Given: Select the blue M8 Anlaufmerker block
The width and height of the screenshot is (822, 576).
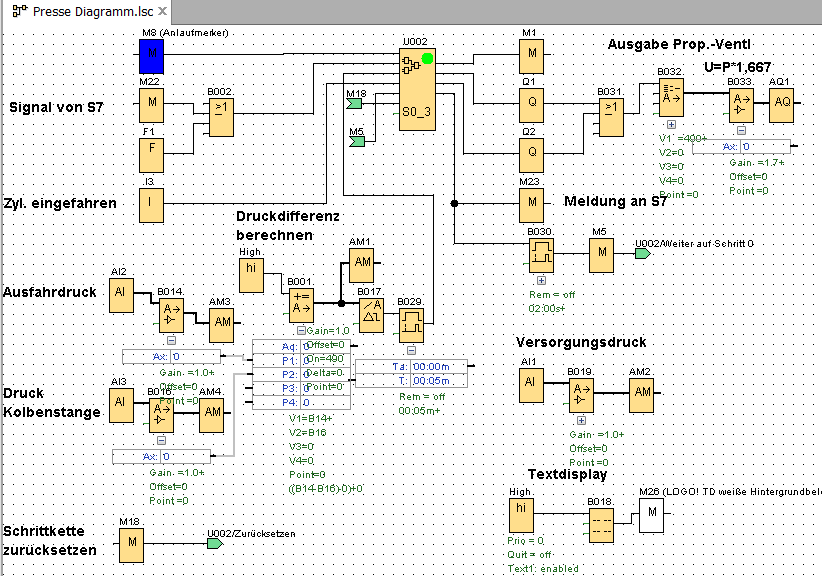Looking at the screenshot, I should coord(150,55).
